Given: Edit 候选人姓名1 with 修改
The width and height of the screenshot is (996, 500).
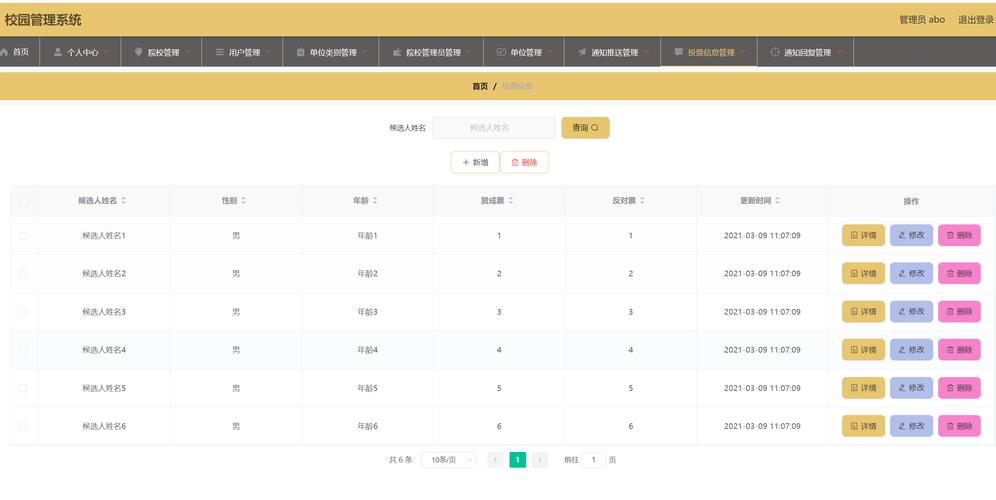Looking at the screenshot, I should [x=912, y=235].
